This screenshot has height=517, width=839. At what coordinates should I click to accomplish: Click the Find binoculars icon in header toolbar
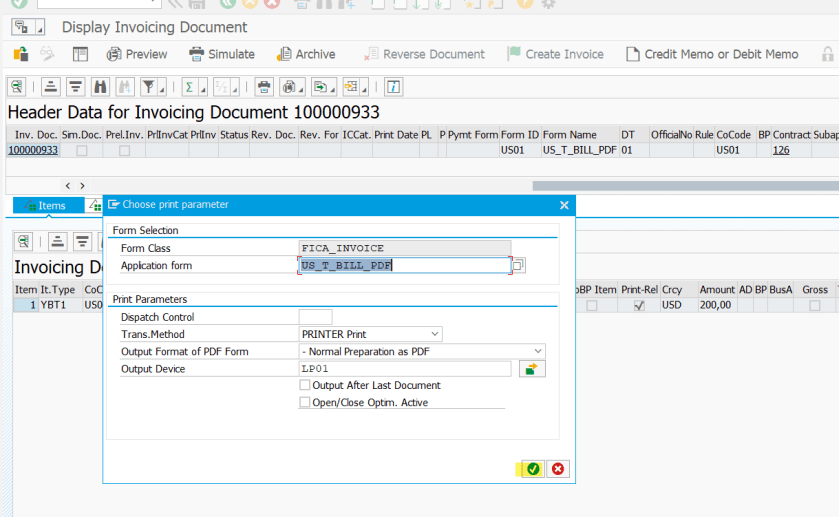tap(100, 86)
